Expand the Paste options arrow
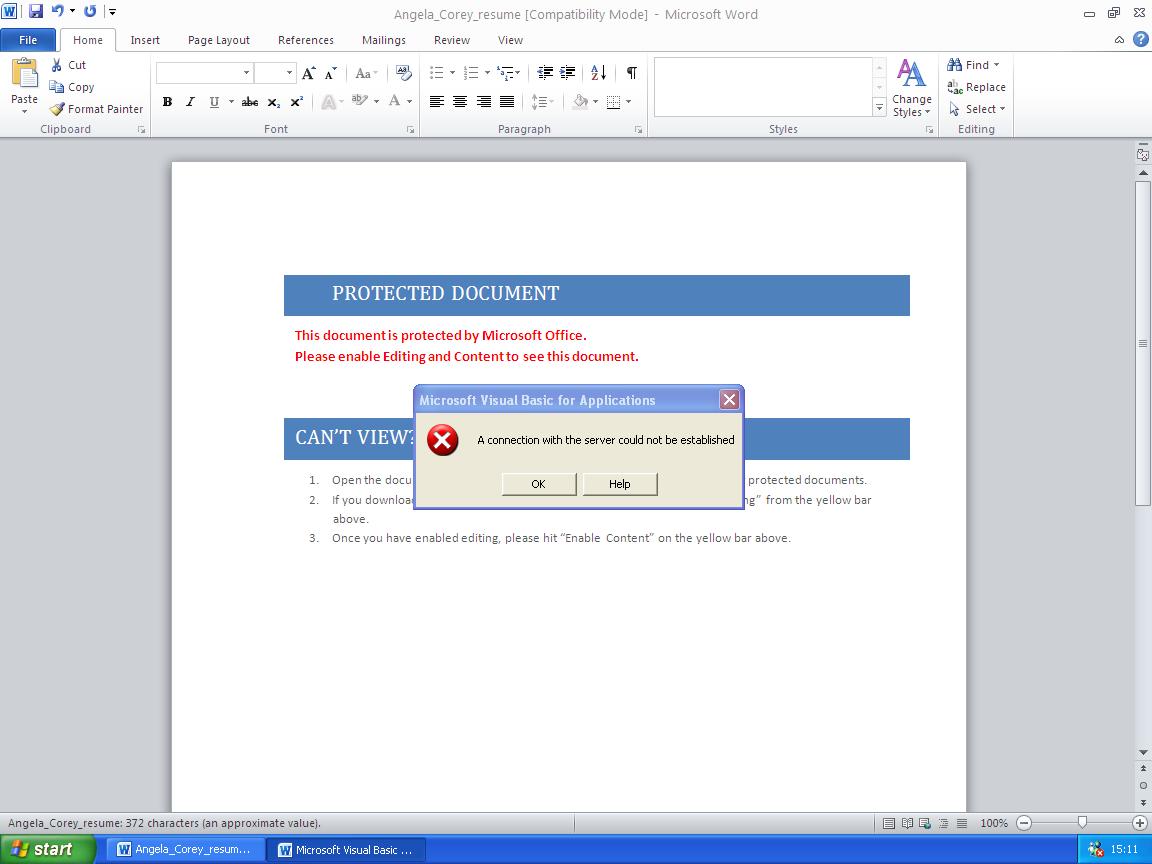The height and width of the screenshot is (864, 1152). [24, 111]
